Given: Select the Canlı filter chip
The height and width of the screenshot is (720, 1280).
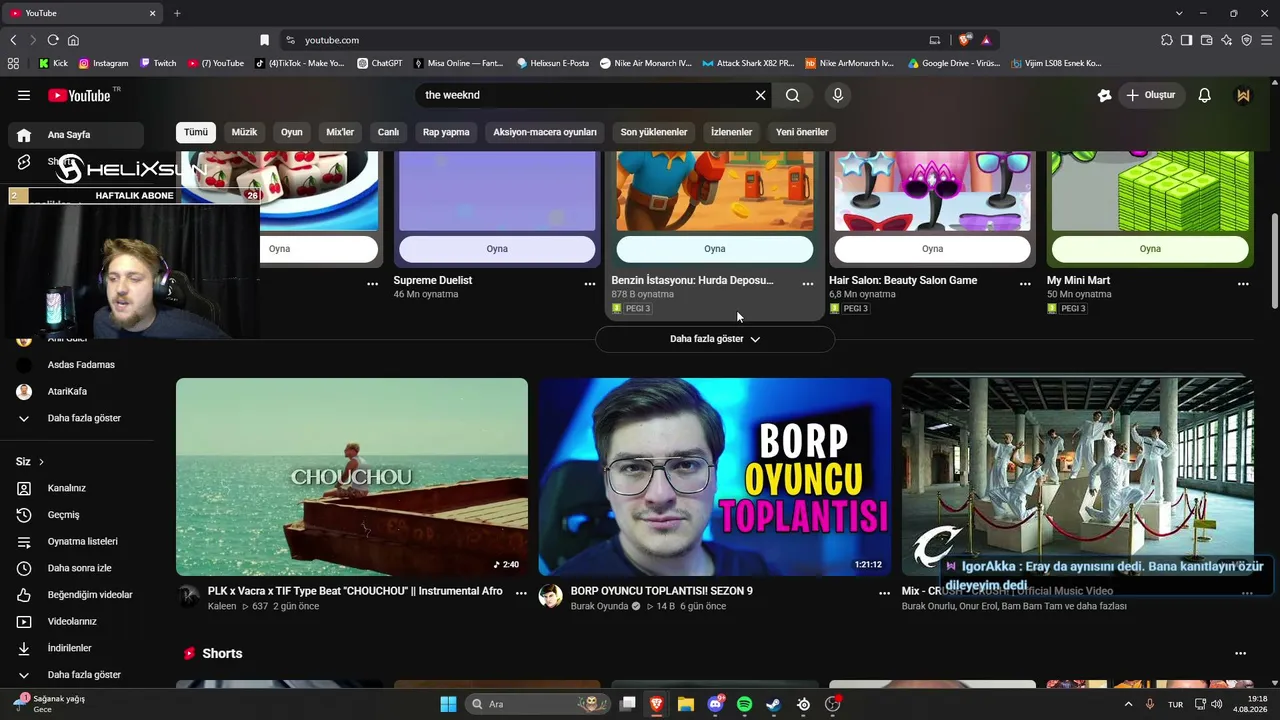Looking at the screenshot, I should [388, 132].
